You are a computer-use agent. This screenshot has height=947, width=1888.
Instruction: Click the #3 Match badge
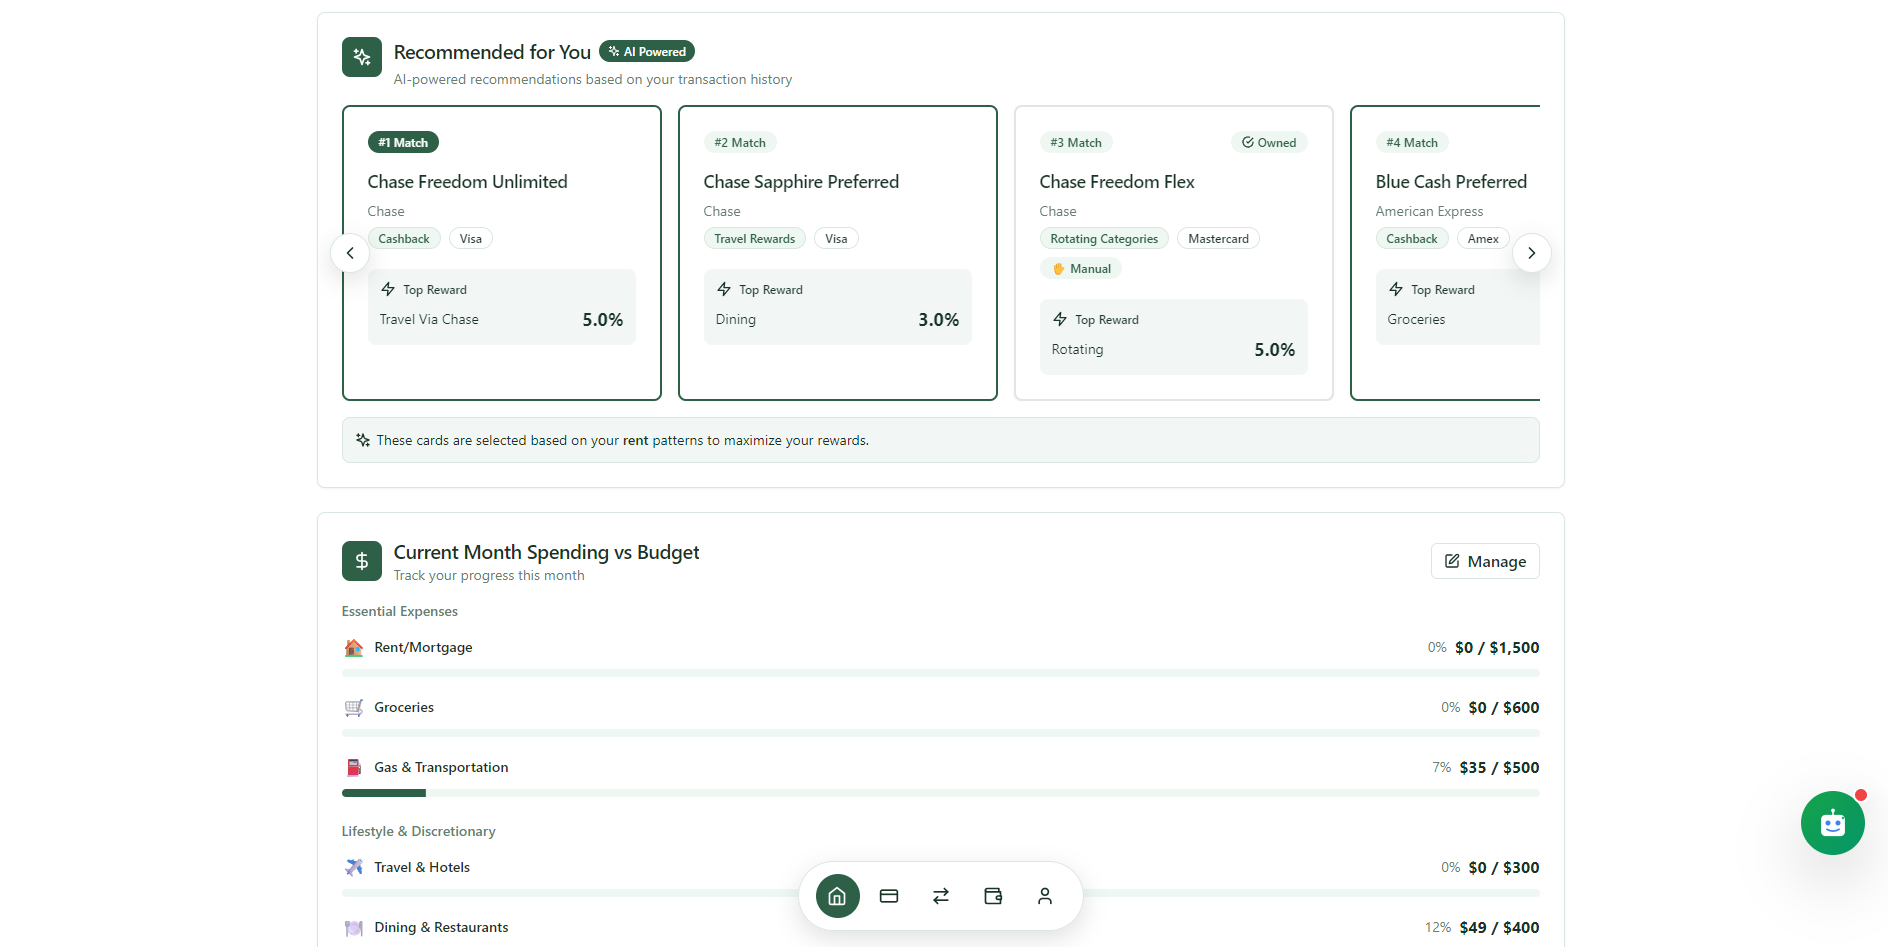1076,142
